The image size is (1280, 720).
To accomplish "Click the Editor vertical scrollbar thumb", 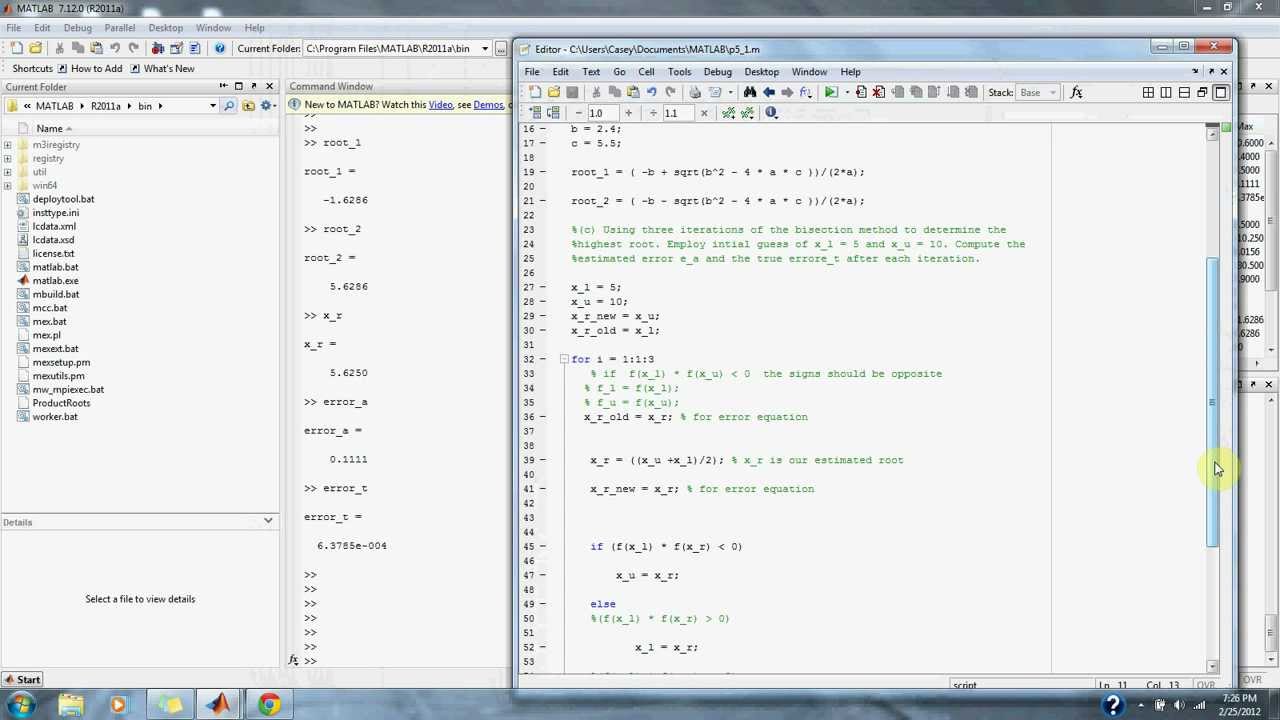I will [1212, 402].
